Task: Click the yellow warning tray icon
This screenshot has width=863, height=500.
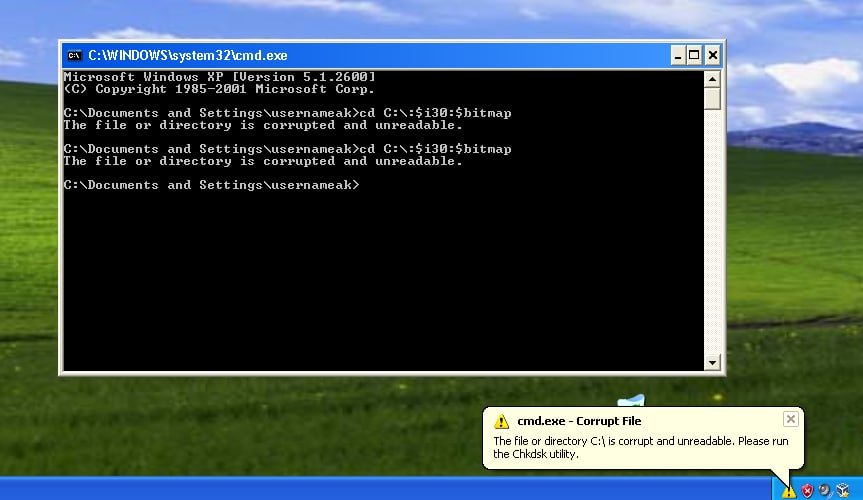Action: pos(789,491)
